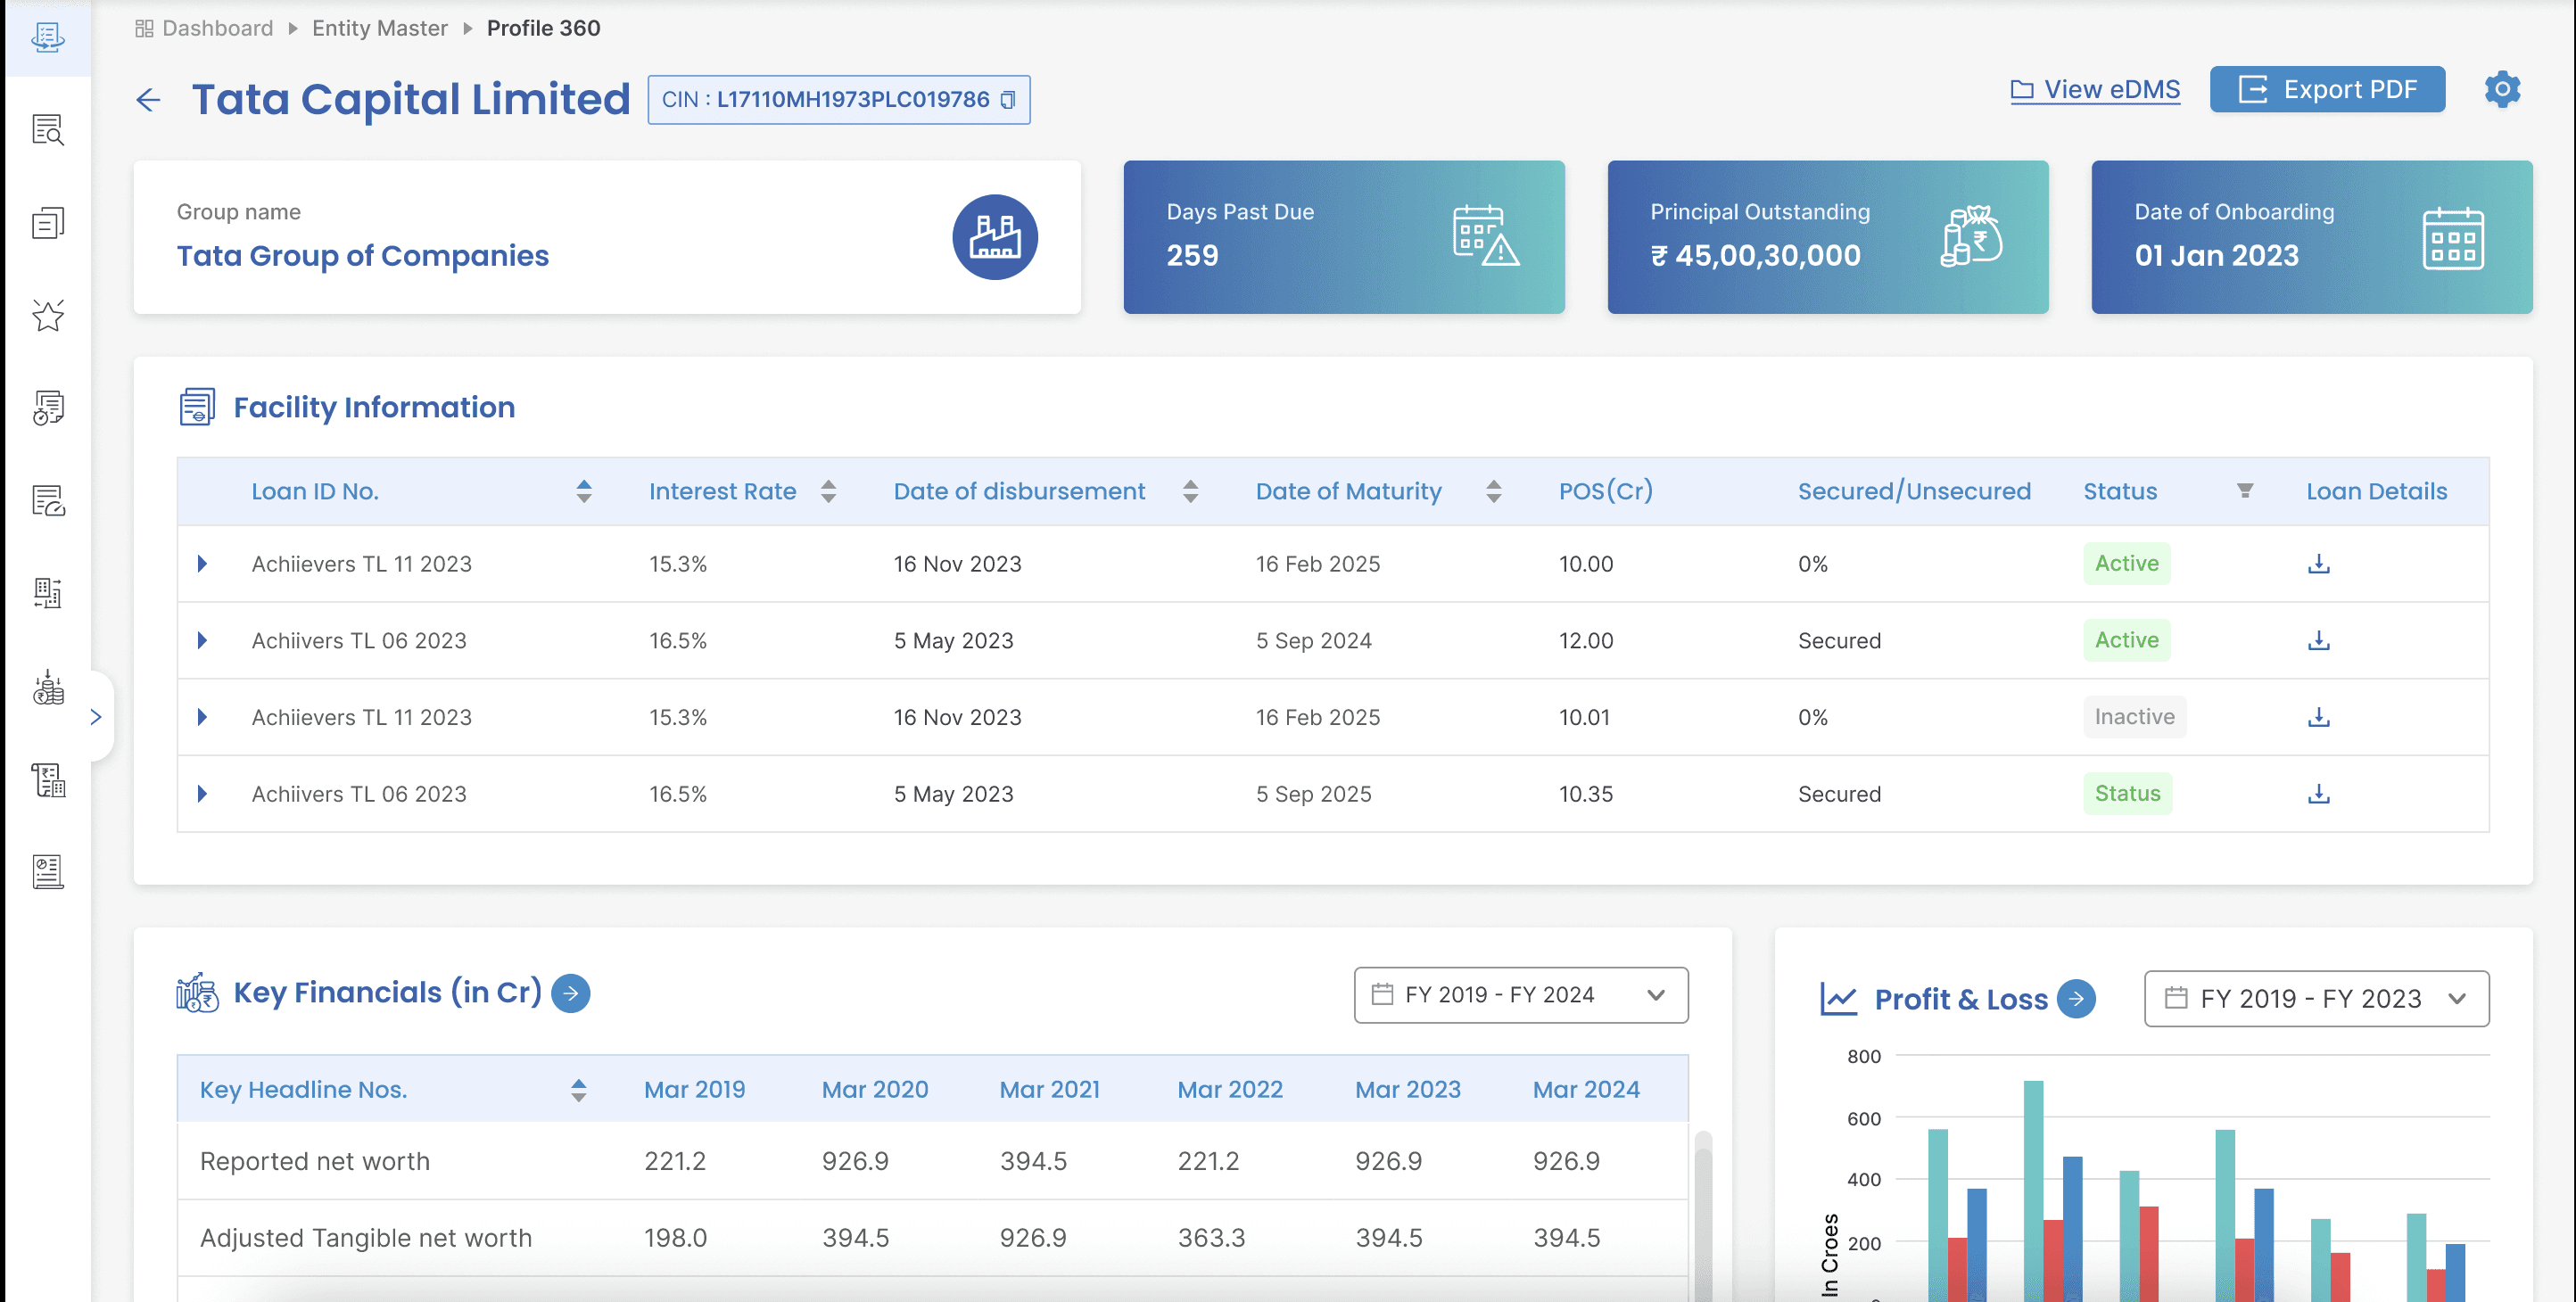Go to Dashboard breadcrumb

(x=217, y=28)
